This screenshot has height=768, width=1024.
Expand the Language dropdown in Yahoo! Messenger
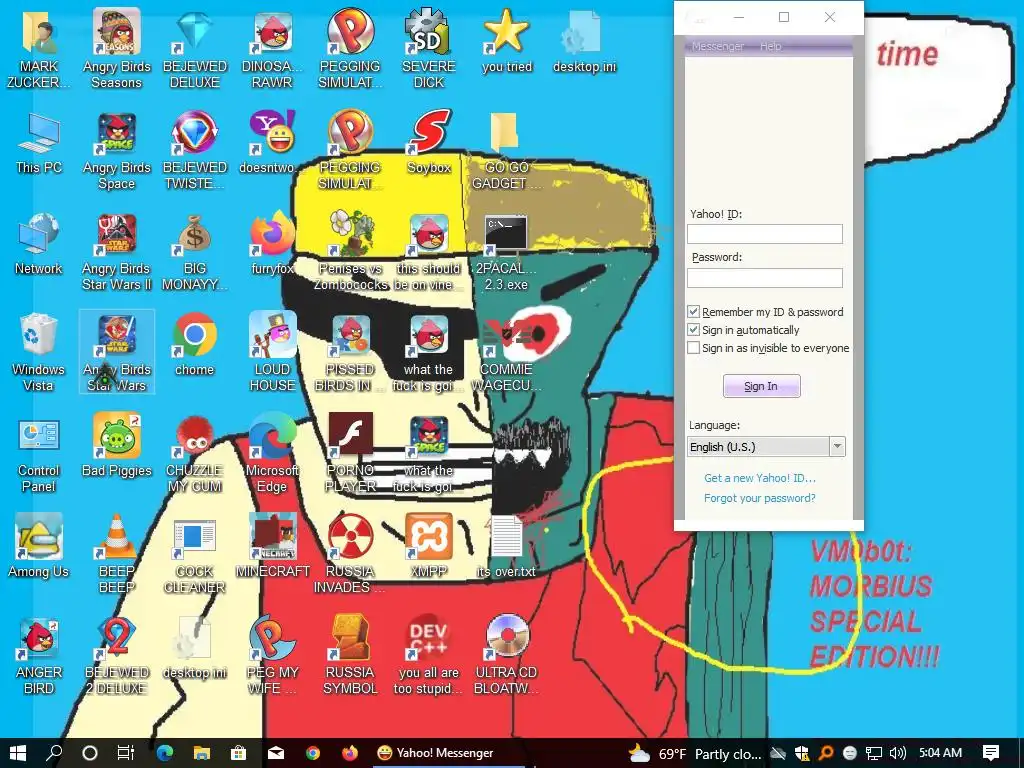click(x=837, y=447)
